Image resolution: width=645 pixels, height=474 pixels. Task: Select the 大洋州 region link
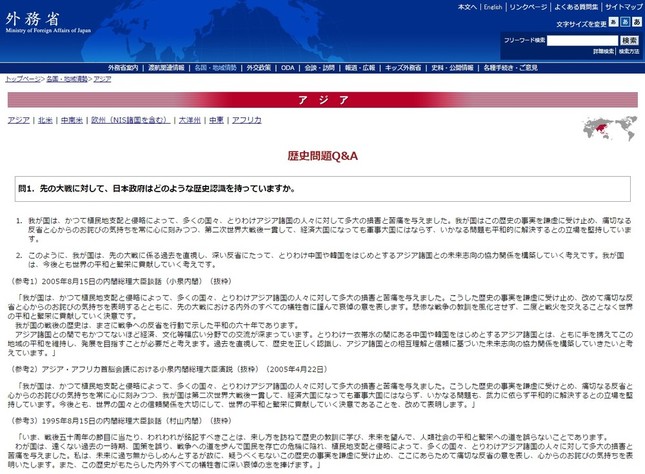pyautogui.click(x=190, y=120)
